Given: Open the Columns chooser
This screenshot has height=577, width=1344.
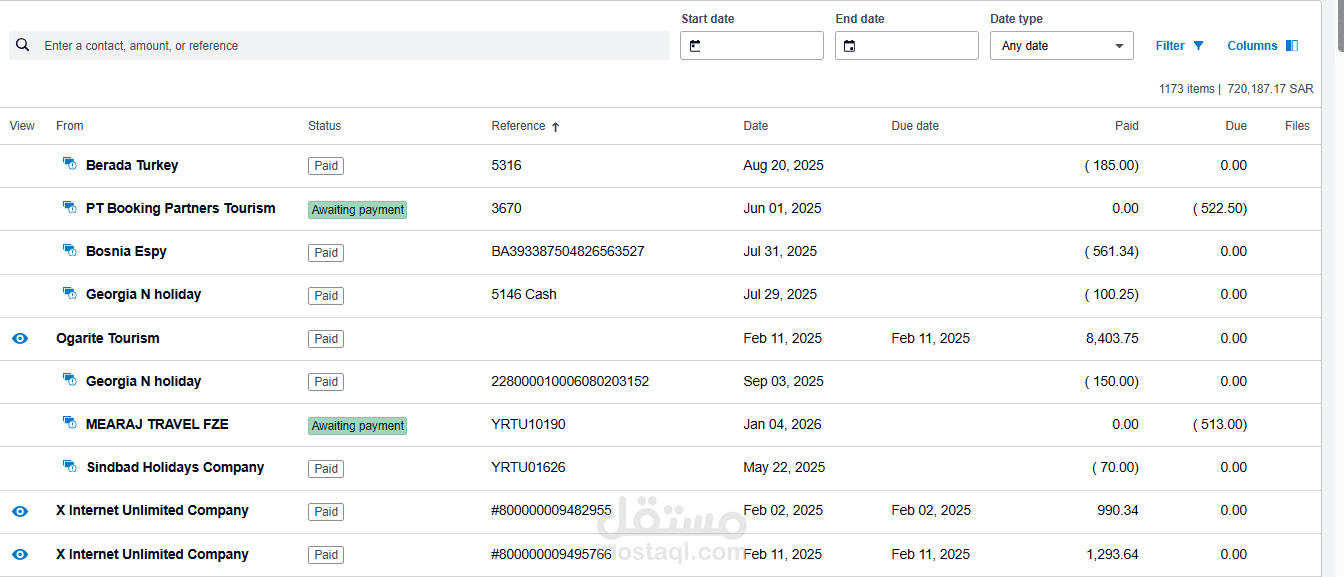Looking at the screenshot, I should pos(1262,45).
